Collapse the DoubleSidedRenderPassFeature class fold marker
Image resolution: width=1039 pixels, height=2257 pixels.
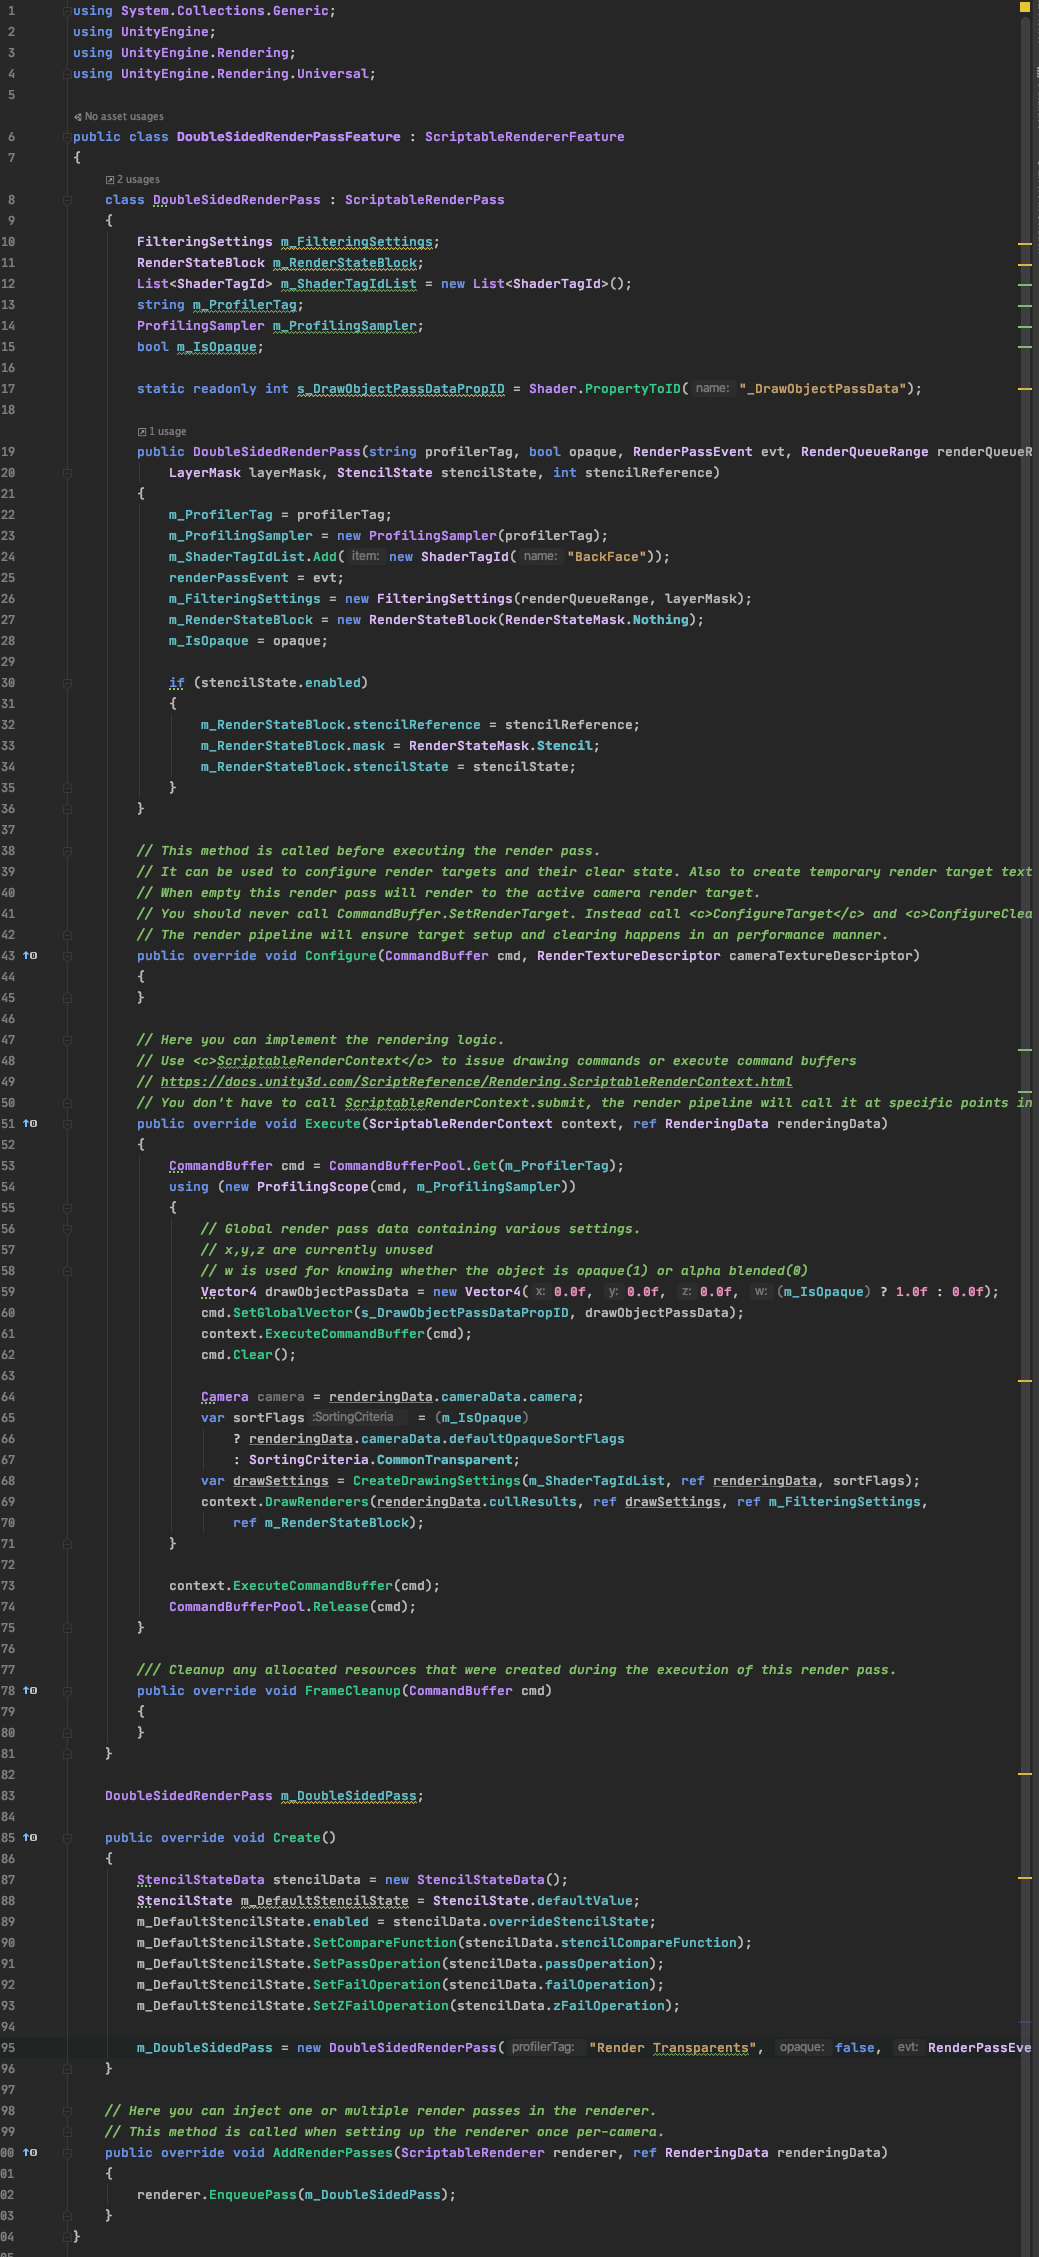(67, 137)
